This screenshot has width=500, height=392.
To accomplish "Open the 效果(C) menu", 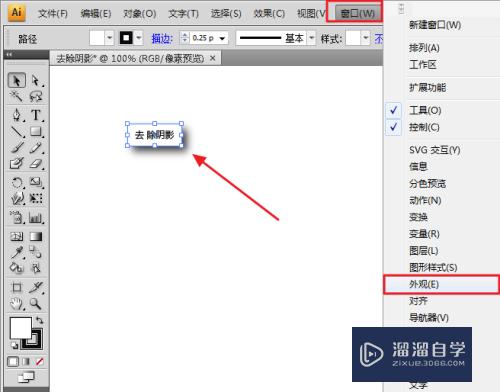I will point(269,14).
